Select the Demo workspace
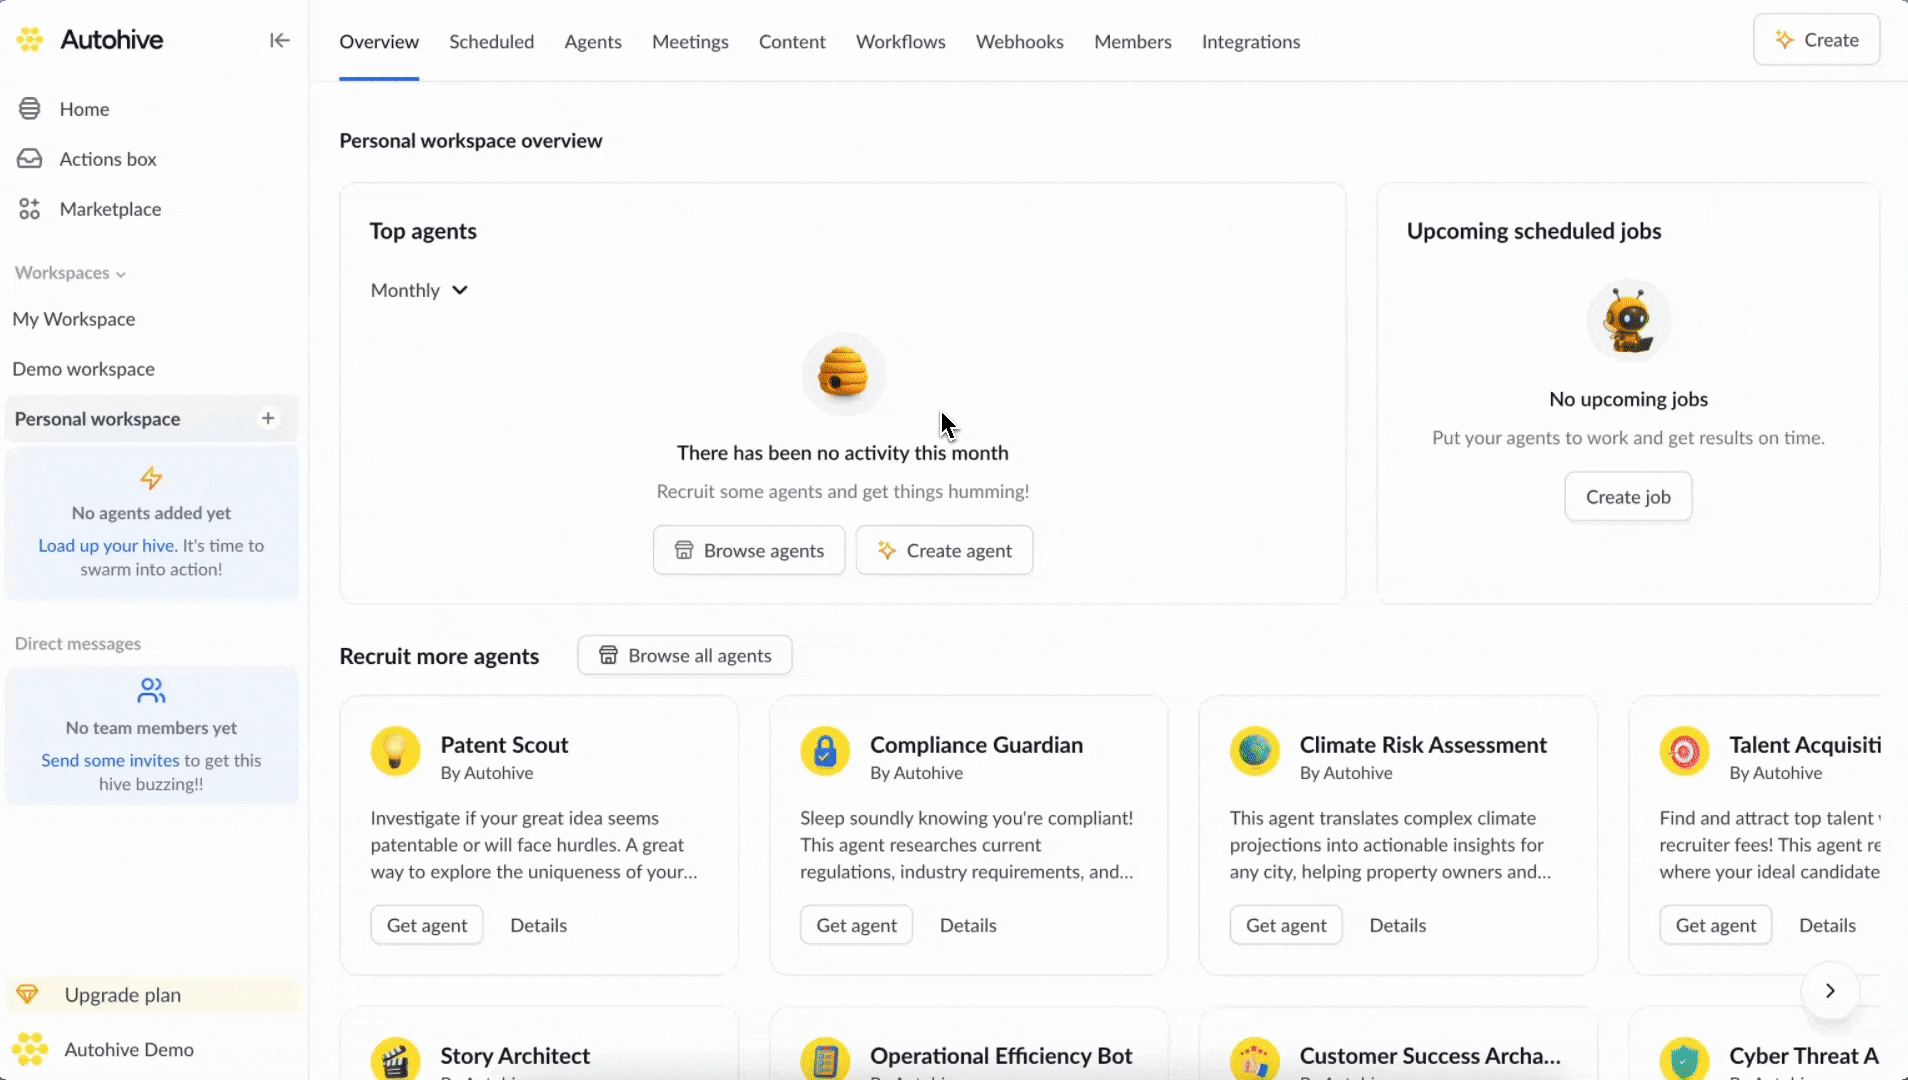The height and width of the screenshot is (1080, 1908). 85,368
